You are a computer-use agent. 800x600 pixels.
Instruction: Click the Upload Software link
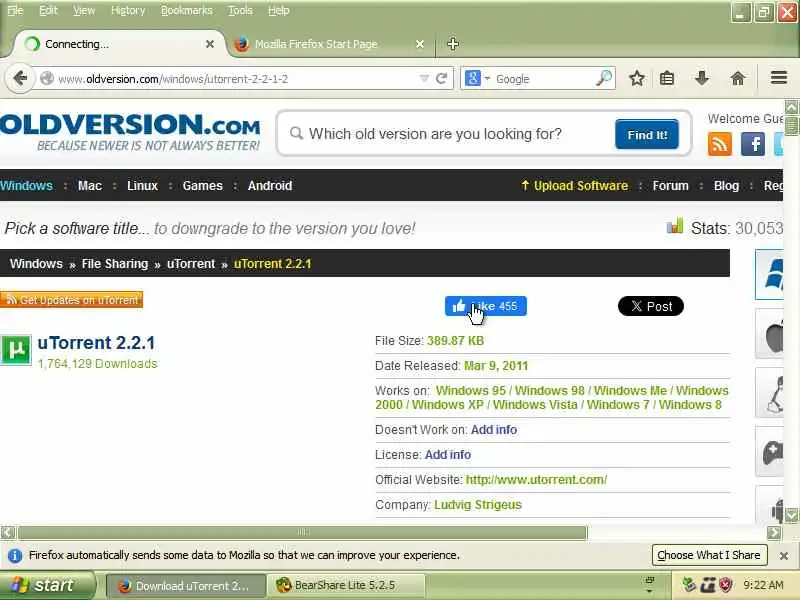(x=574, y=186)
